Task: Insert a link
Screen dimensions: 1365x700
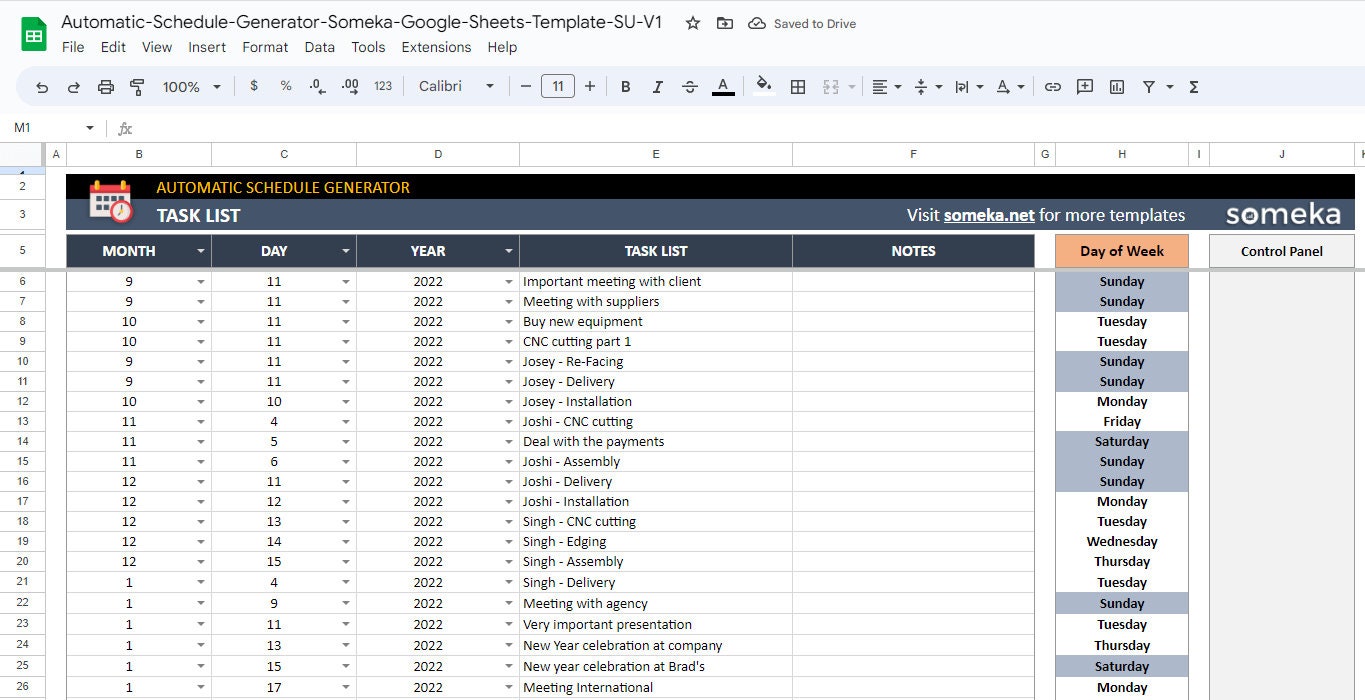Action: click(x=1052, y=86)
